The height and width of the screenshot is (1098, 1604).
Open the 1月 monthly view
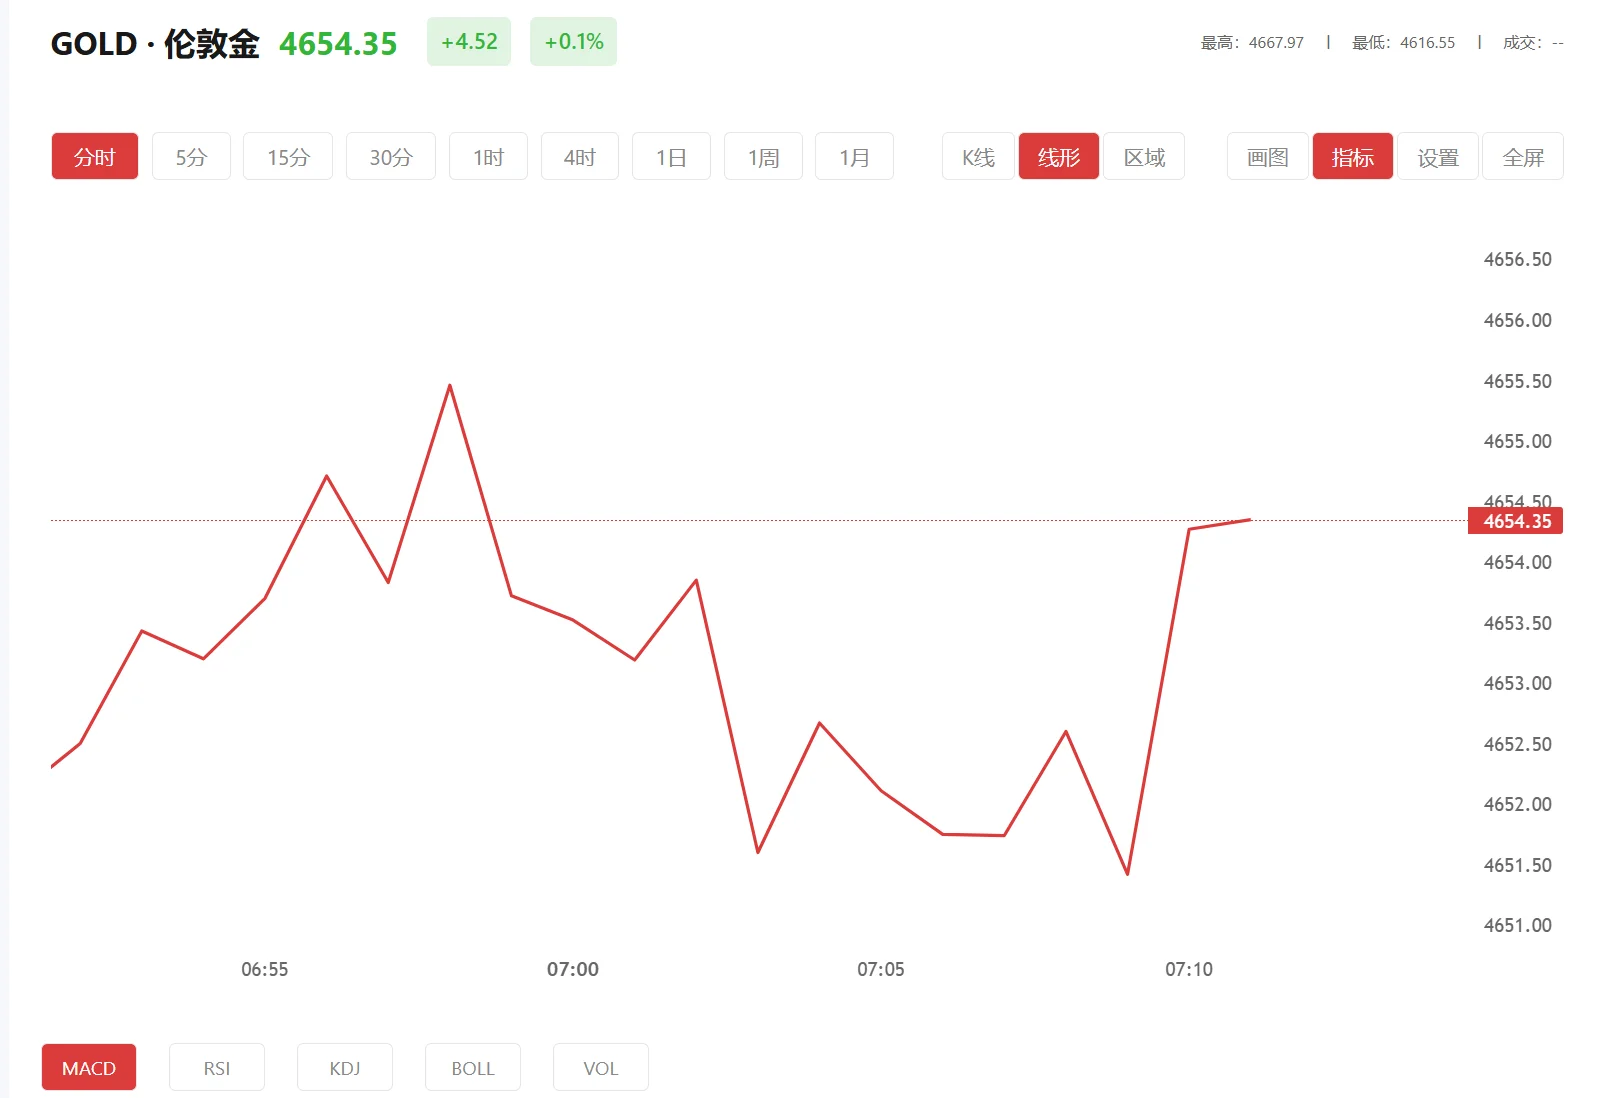[x=854, y=156]
